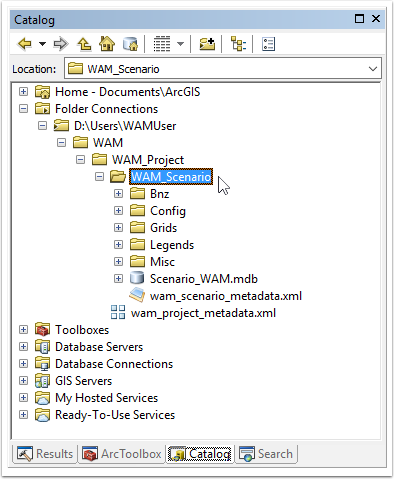Click the Toggle Contents Panel tree icon

coord(238,44)
